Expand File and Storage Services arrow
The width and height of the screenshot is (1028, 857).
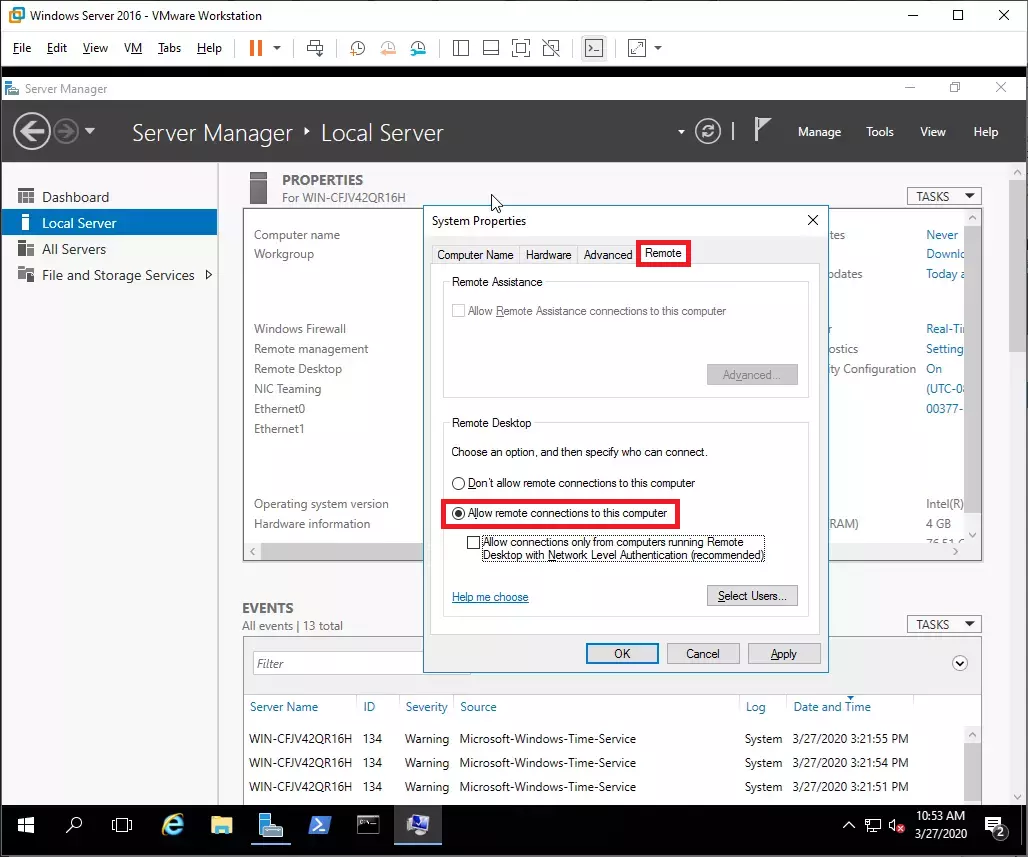point(208,275)
